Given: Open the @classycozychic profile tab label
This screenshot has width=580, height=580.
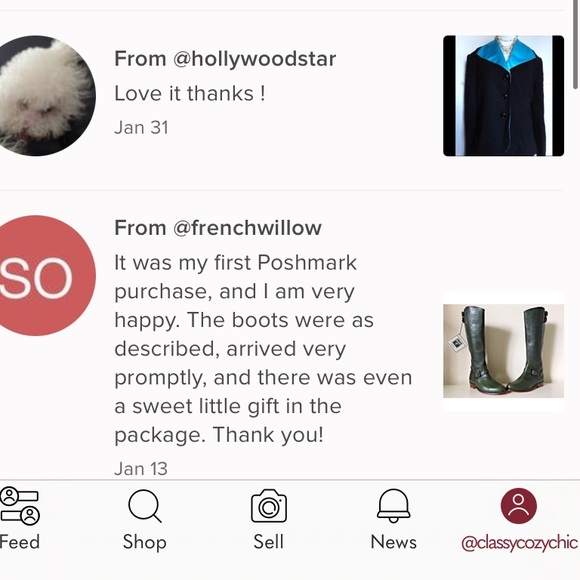Looking at the screenshot, I should pos(519,543).
